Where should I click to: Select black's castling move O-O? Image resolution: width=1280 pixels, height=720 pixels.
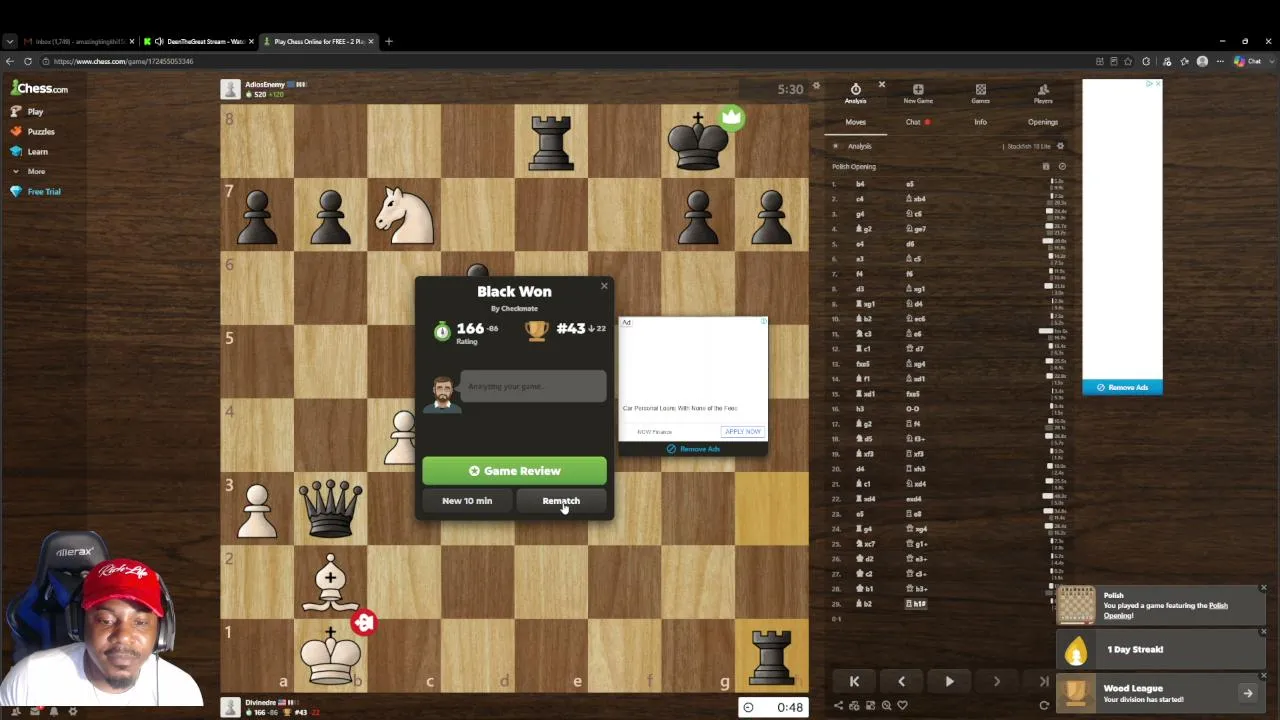913,409
